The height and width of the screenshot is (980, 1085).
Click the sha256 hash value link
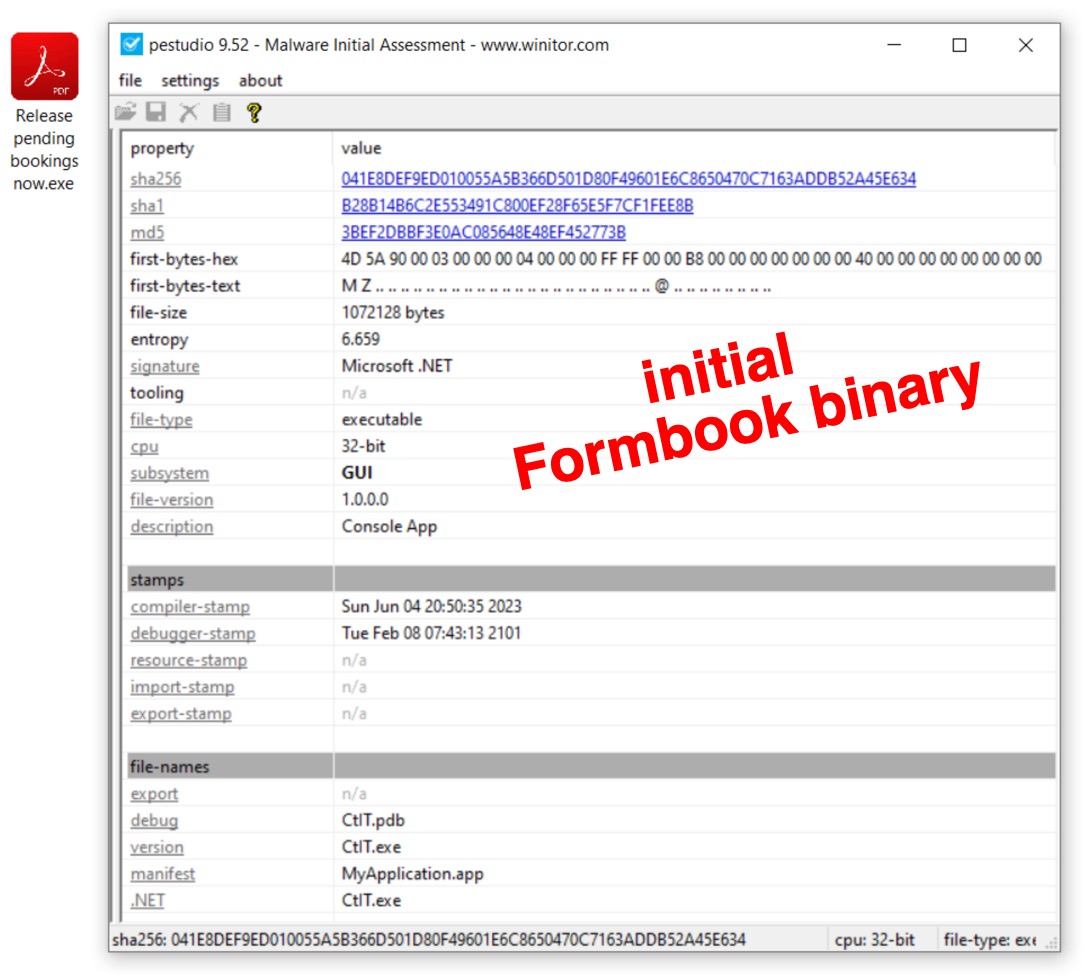[628, 179]
